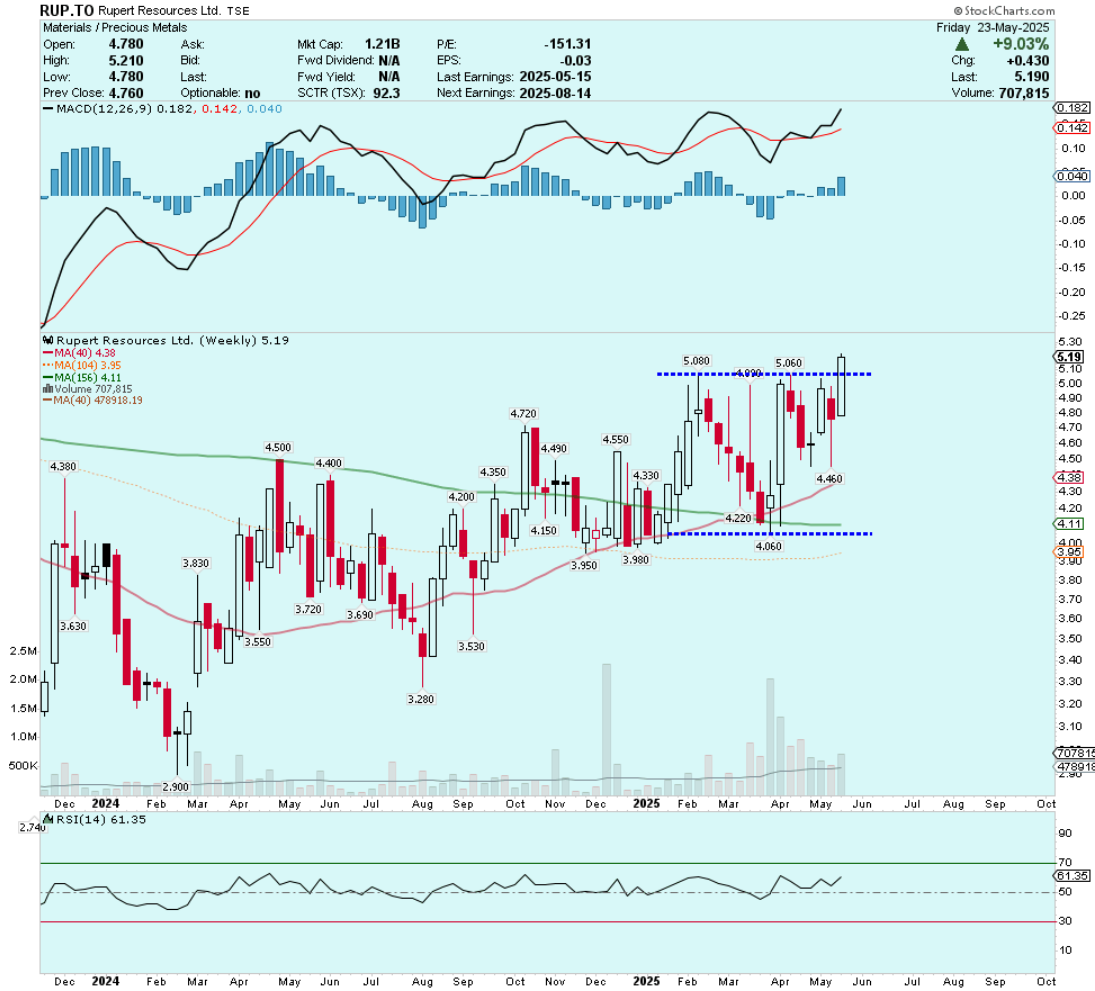Viewport: 1095px width, 991px height.
Task: Click the P/E value -151.31
Action: pyautogui.click(x=568, y=44)
